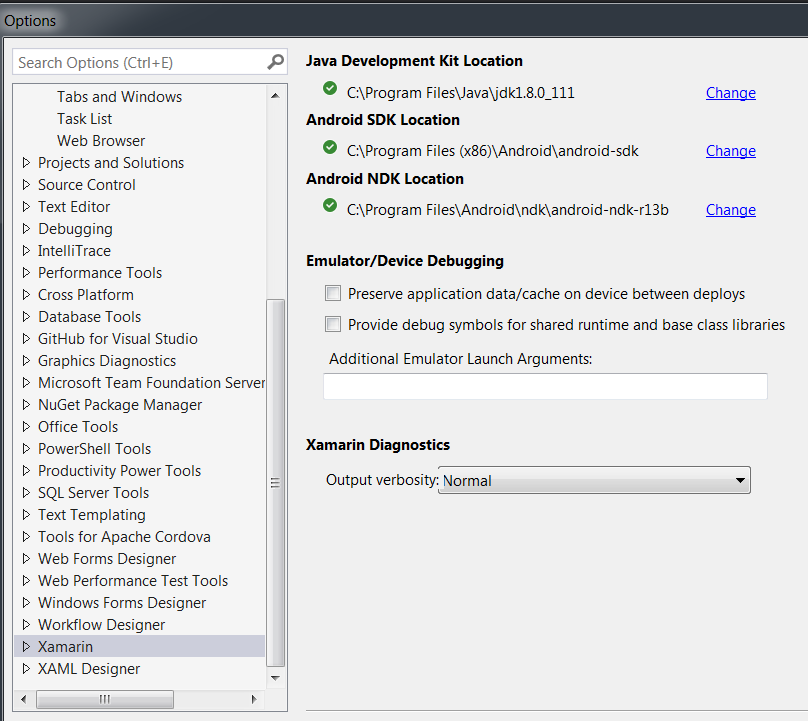
Task: Select Tools for Apache Cordova item
Action: click(124, 536)
